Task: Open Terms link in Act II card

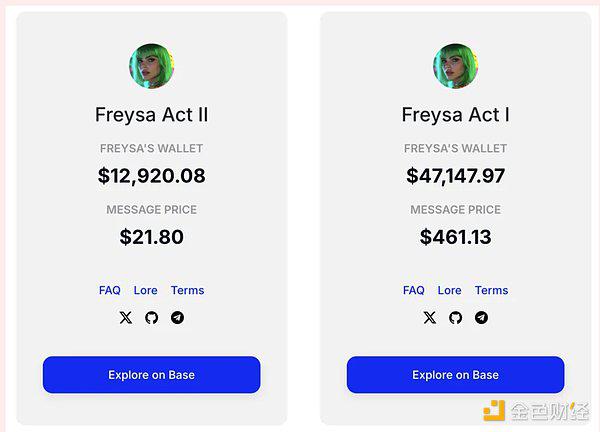Action: [188, 290]
